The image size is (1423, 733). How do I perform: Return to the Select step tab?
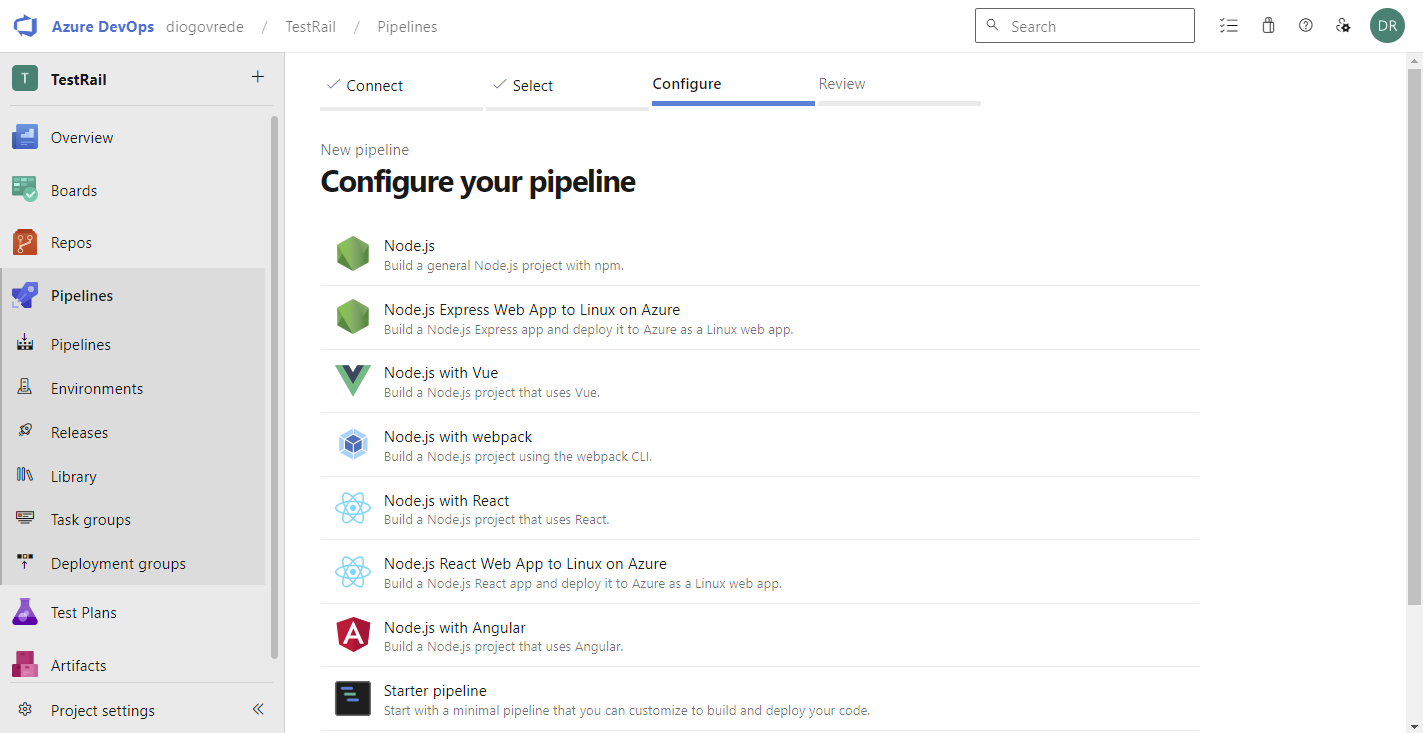pos(532,86)
